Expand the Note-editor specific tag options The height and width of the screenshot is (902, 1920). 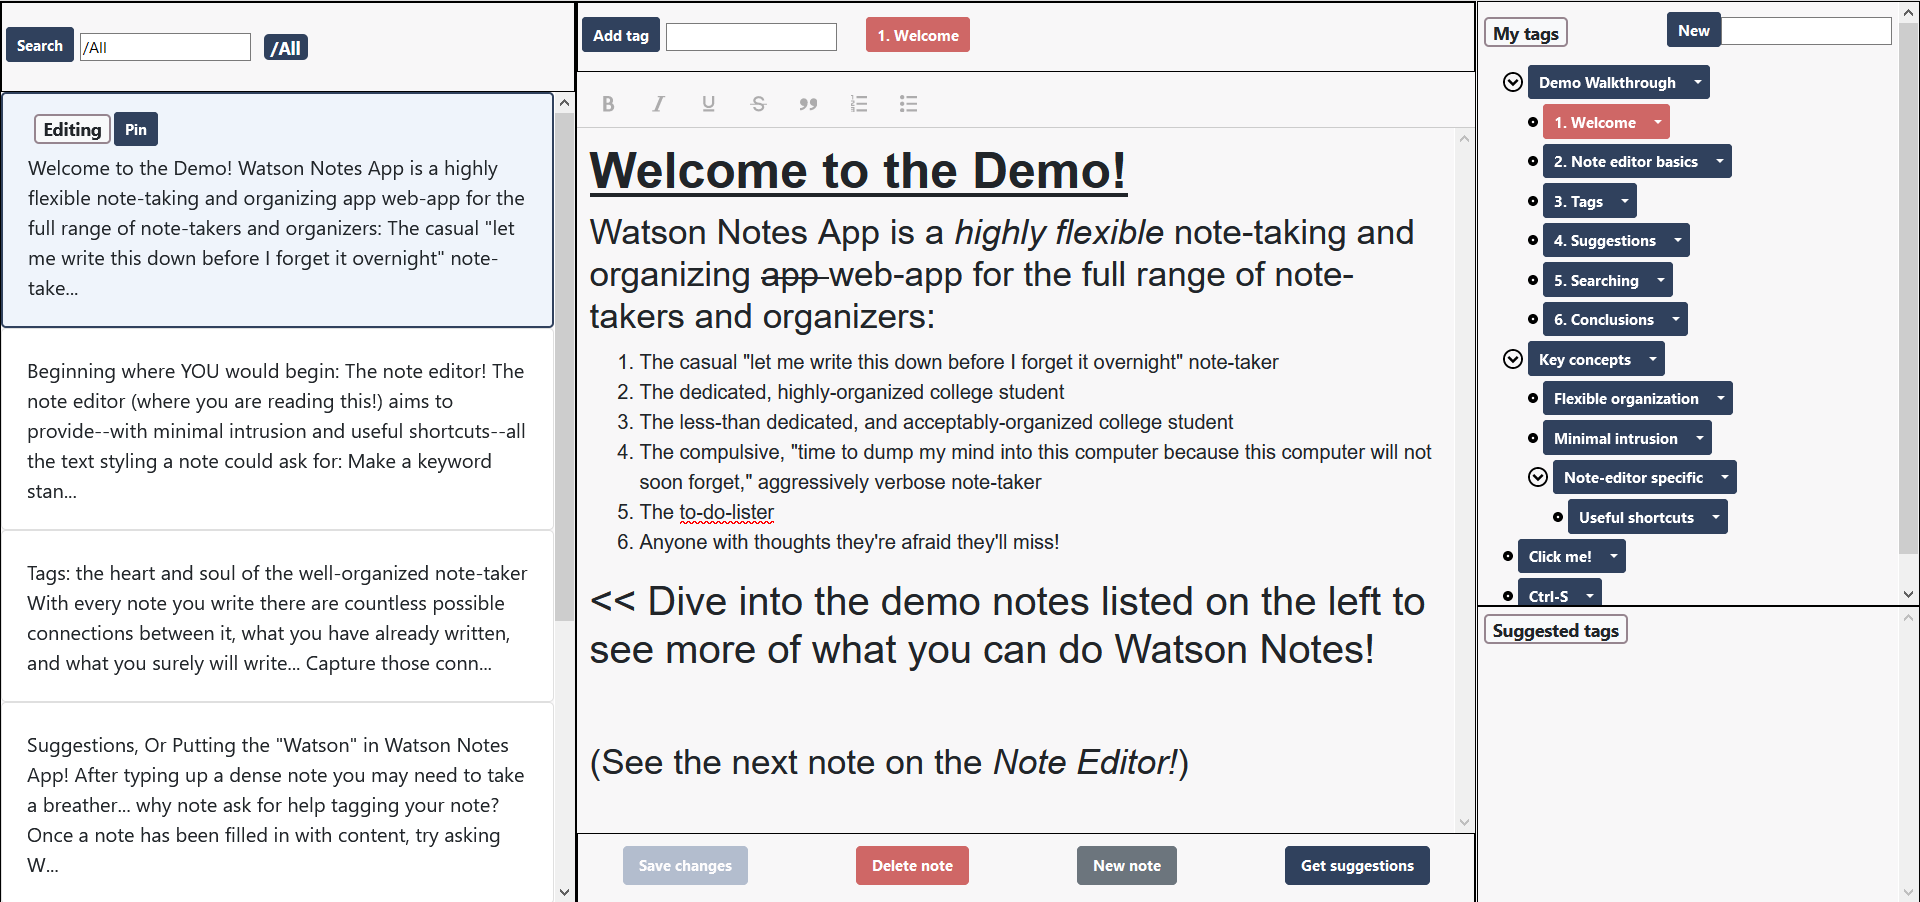click(x=1725, y=477)
